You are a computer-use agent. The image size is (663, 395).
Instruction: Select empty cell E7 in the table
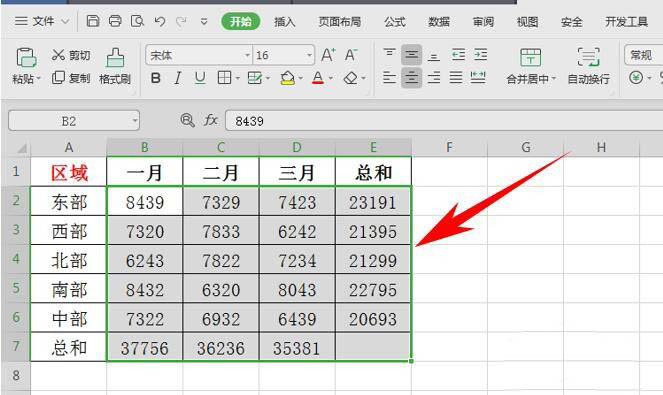pyautogui.click(x=373, y=347)
